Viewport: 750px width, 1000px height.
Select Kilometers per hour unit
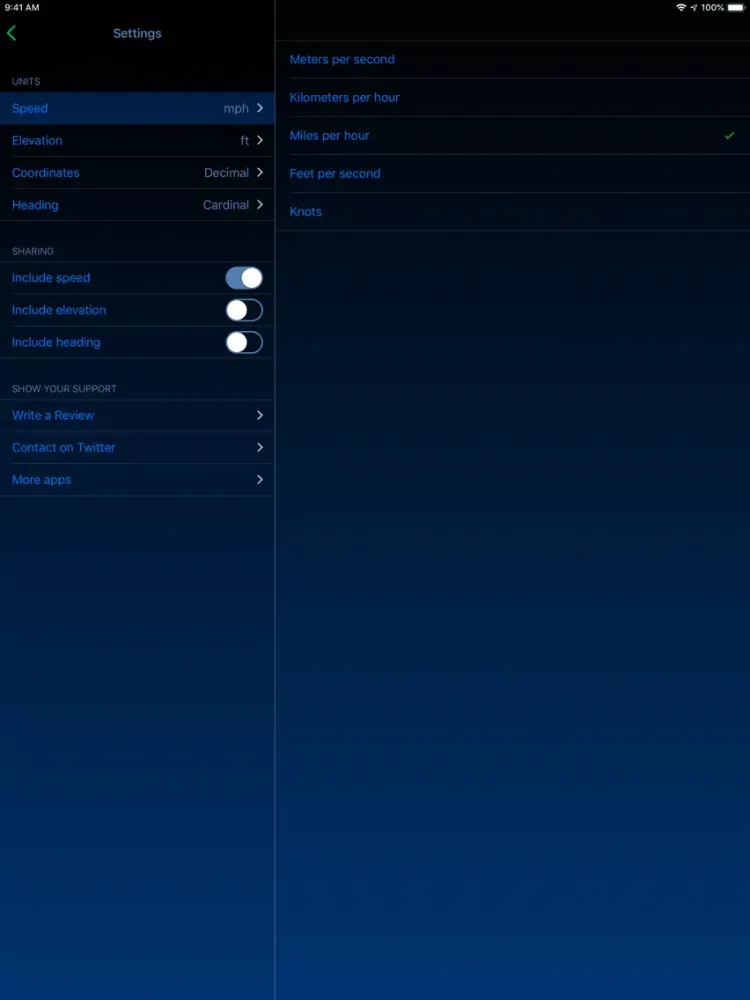point(513,98)
